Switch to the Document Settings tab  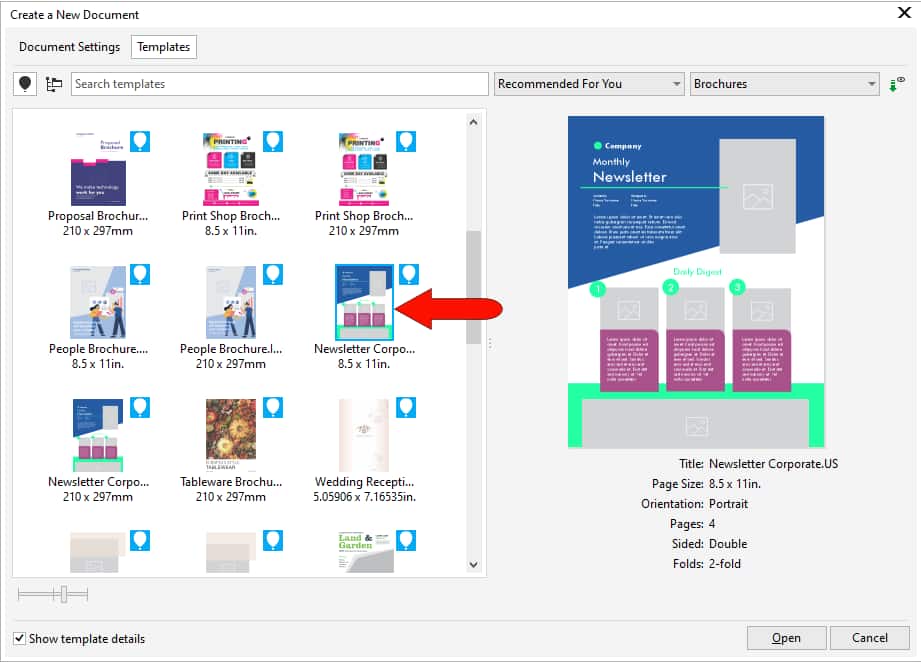[x=69, y=46]
